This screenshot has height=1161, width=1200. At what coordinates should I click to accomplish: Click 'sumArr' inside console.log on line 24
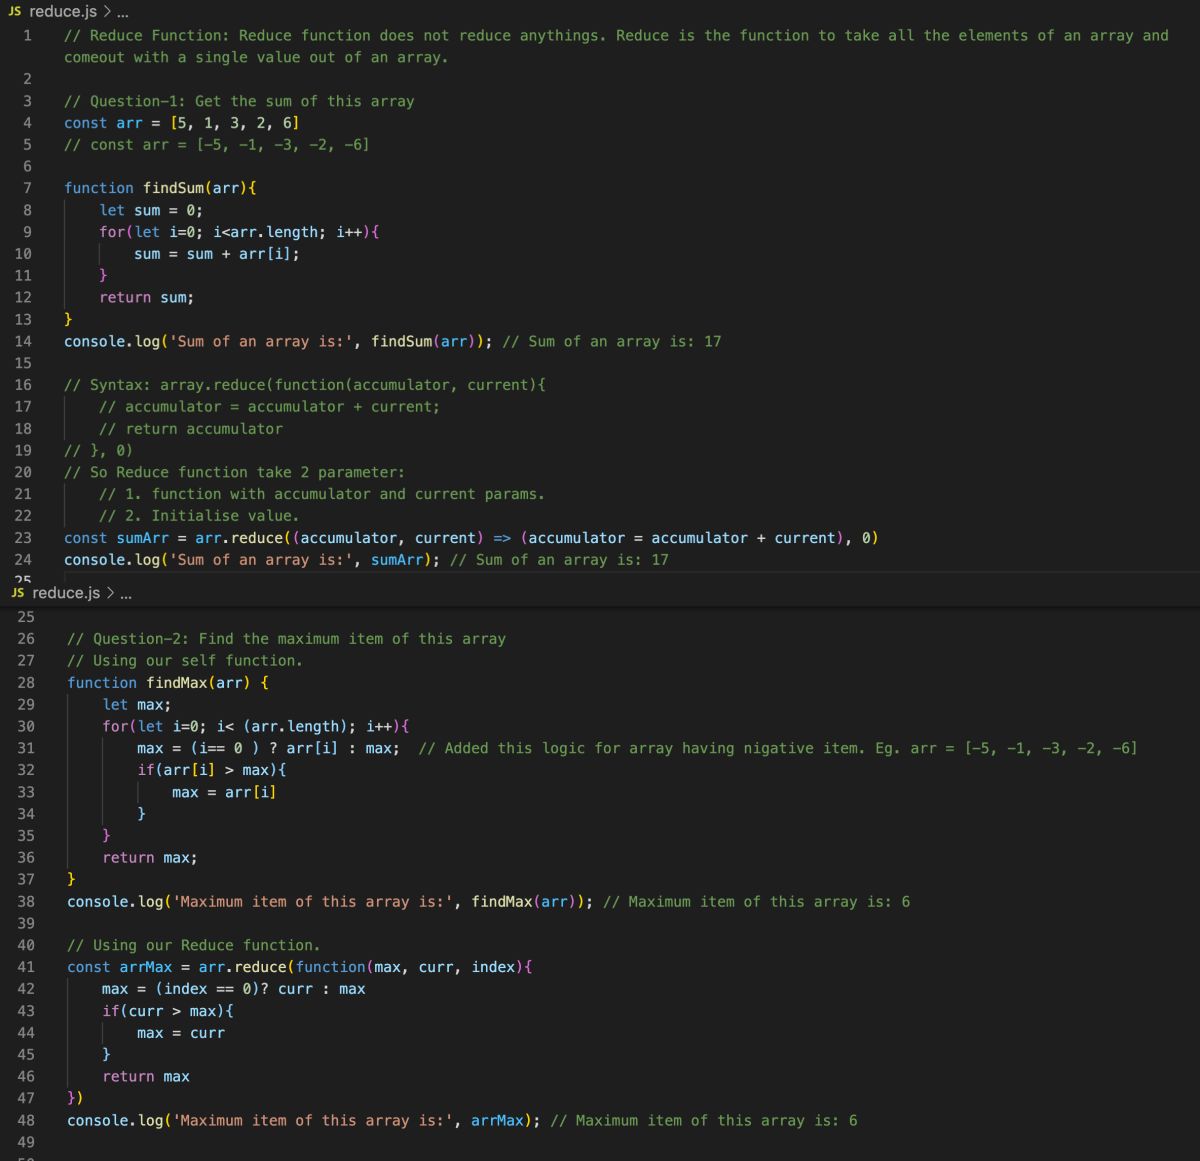coord(397,560)
